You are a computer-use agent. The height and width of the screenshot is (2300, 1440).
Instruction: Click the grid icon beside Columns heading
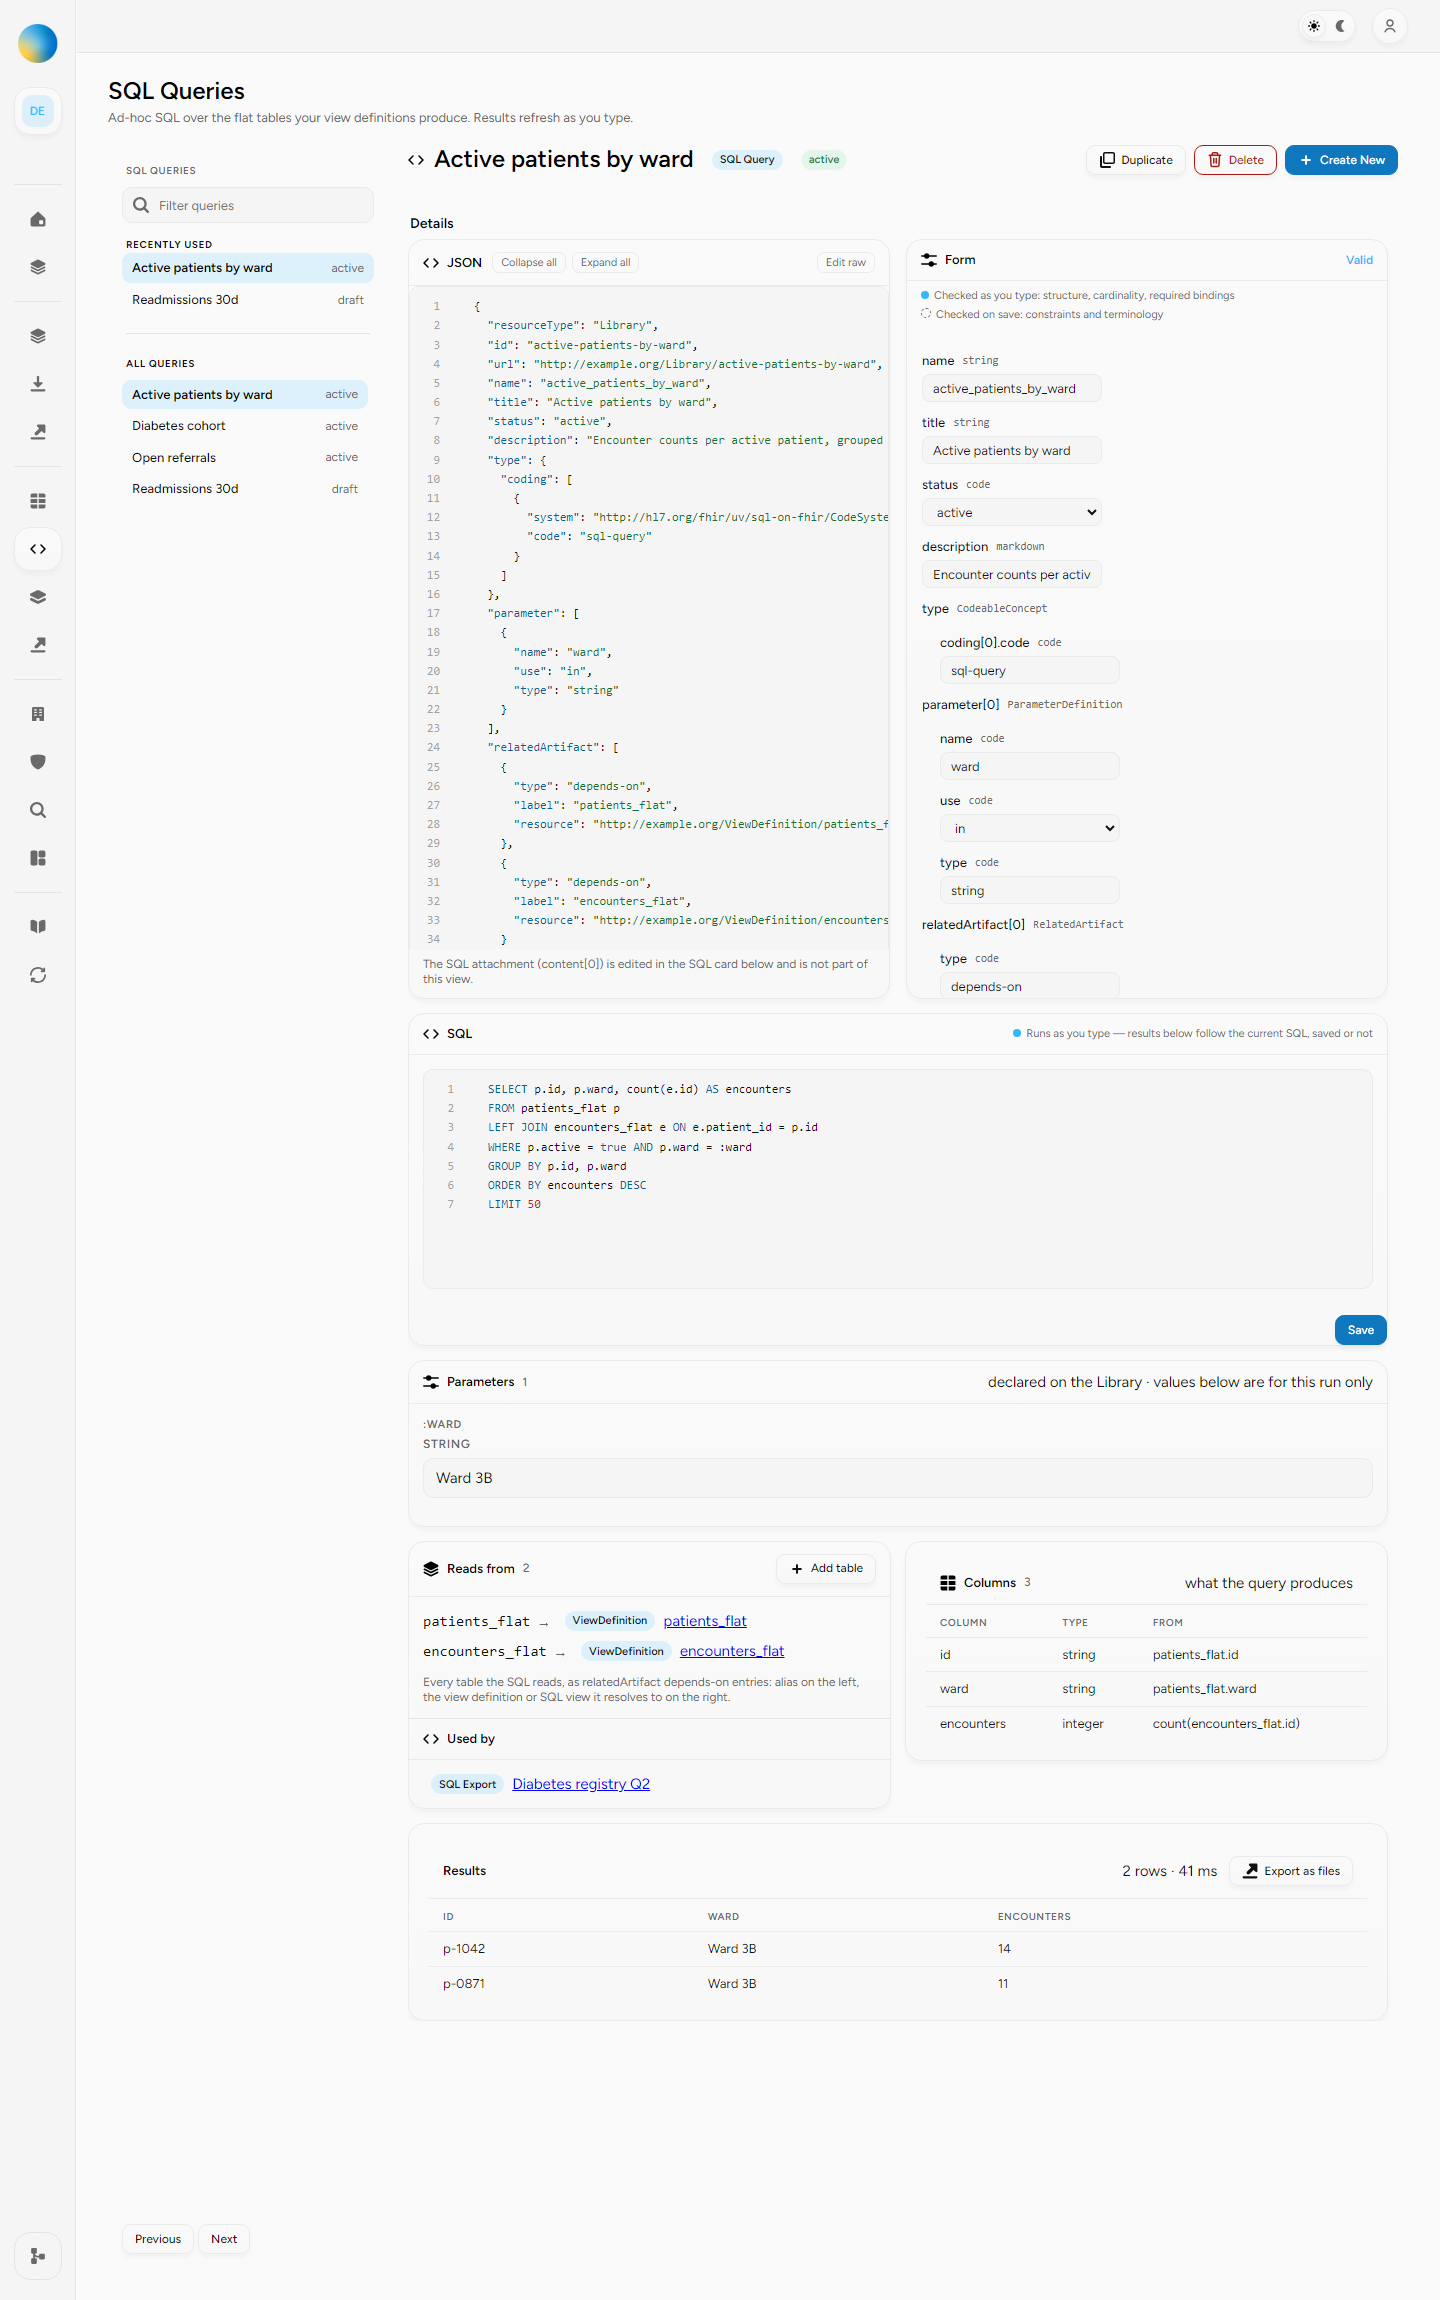click(948, 1583)
